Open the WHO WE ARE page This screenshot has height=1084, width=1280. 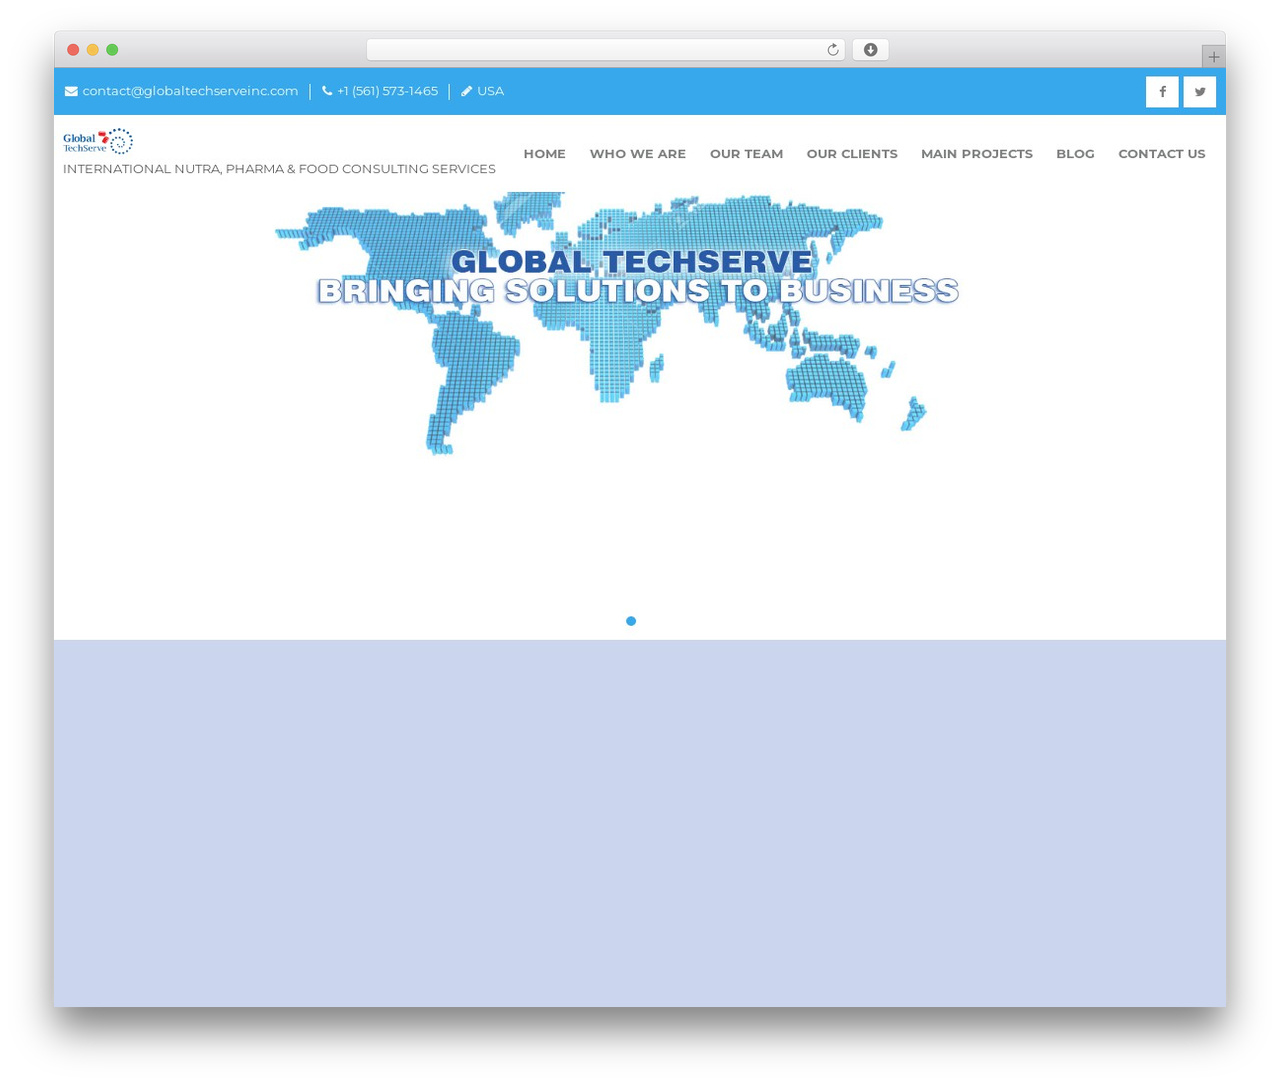[637, 154]
